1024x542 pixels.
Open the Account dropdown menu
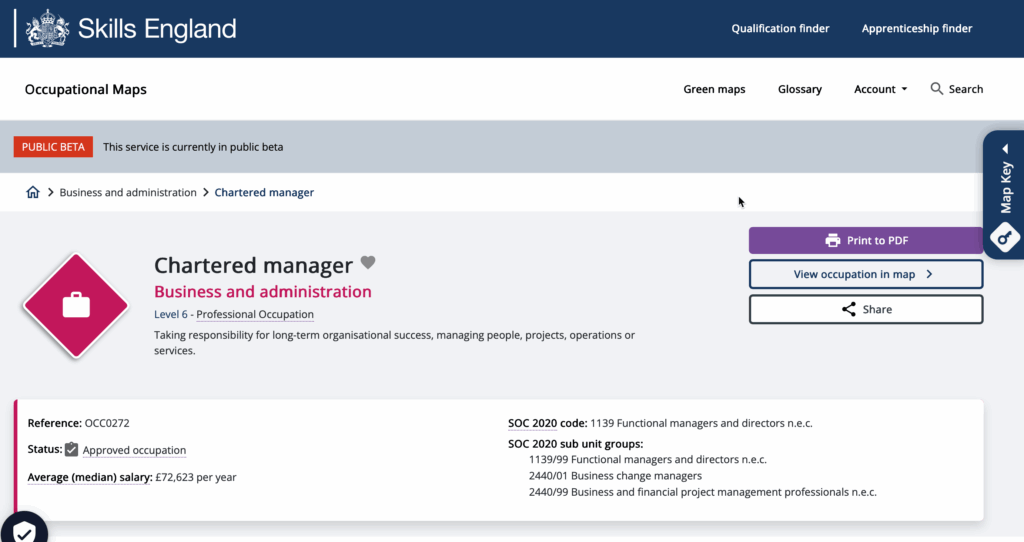[880, 89]
